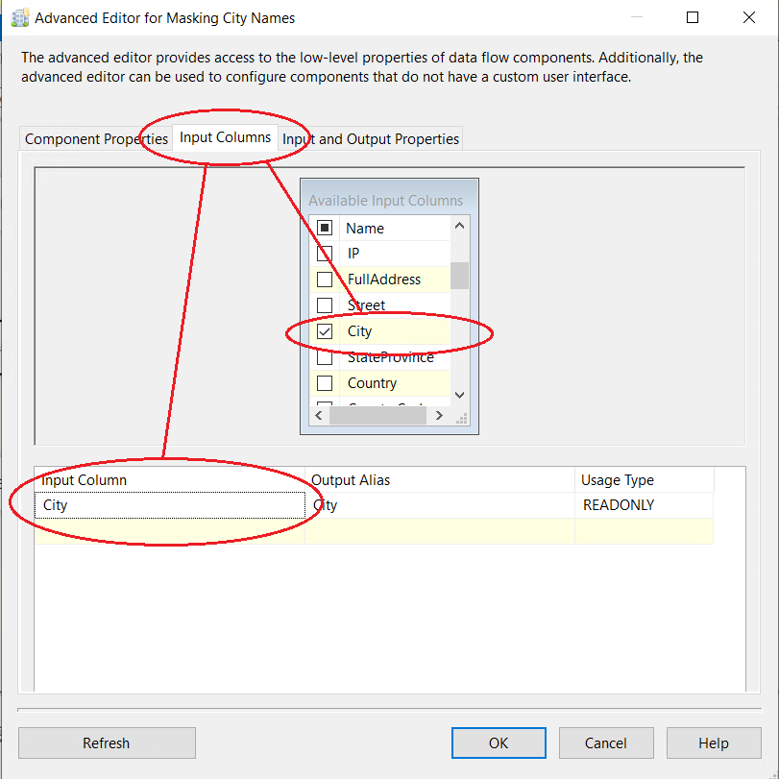Screen dimensions: 779x779
Task: Maximize the Advanced Editor window
Action: (692, 17)
